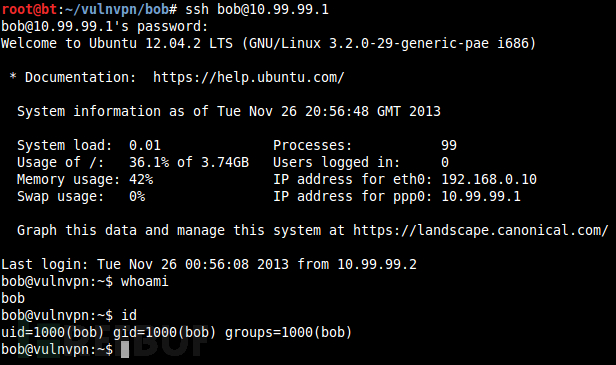Click the help.ubuntu.com documentation URL

click(249, 77)
